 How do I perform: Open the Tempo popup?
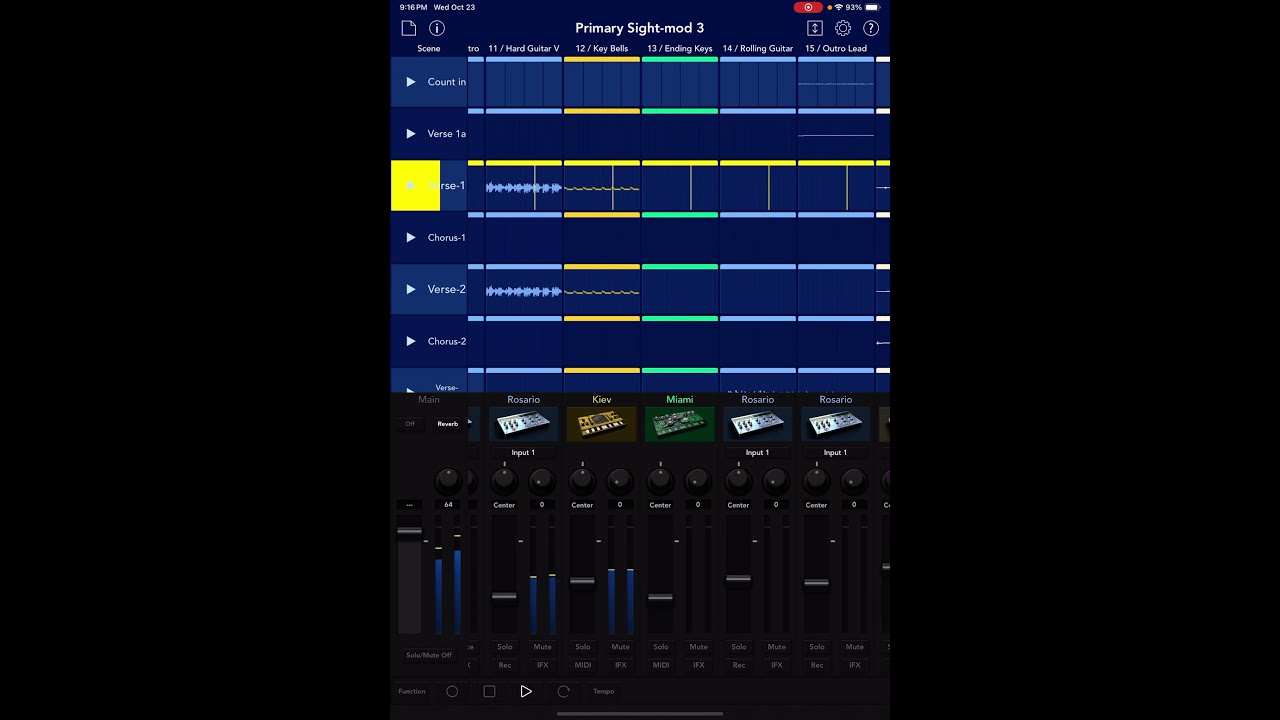(x=604, y=691)
